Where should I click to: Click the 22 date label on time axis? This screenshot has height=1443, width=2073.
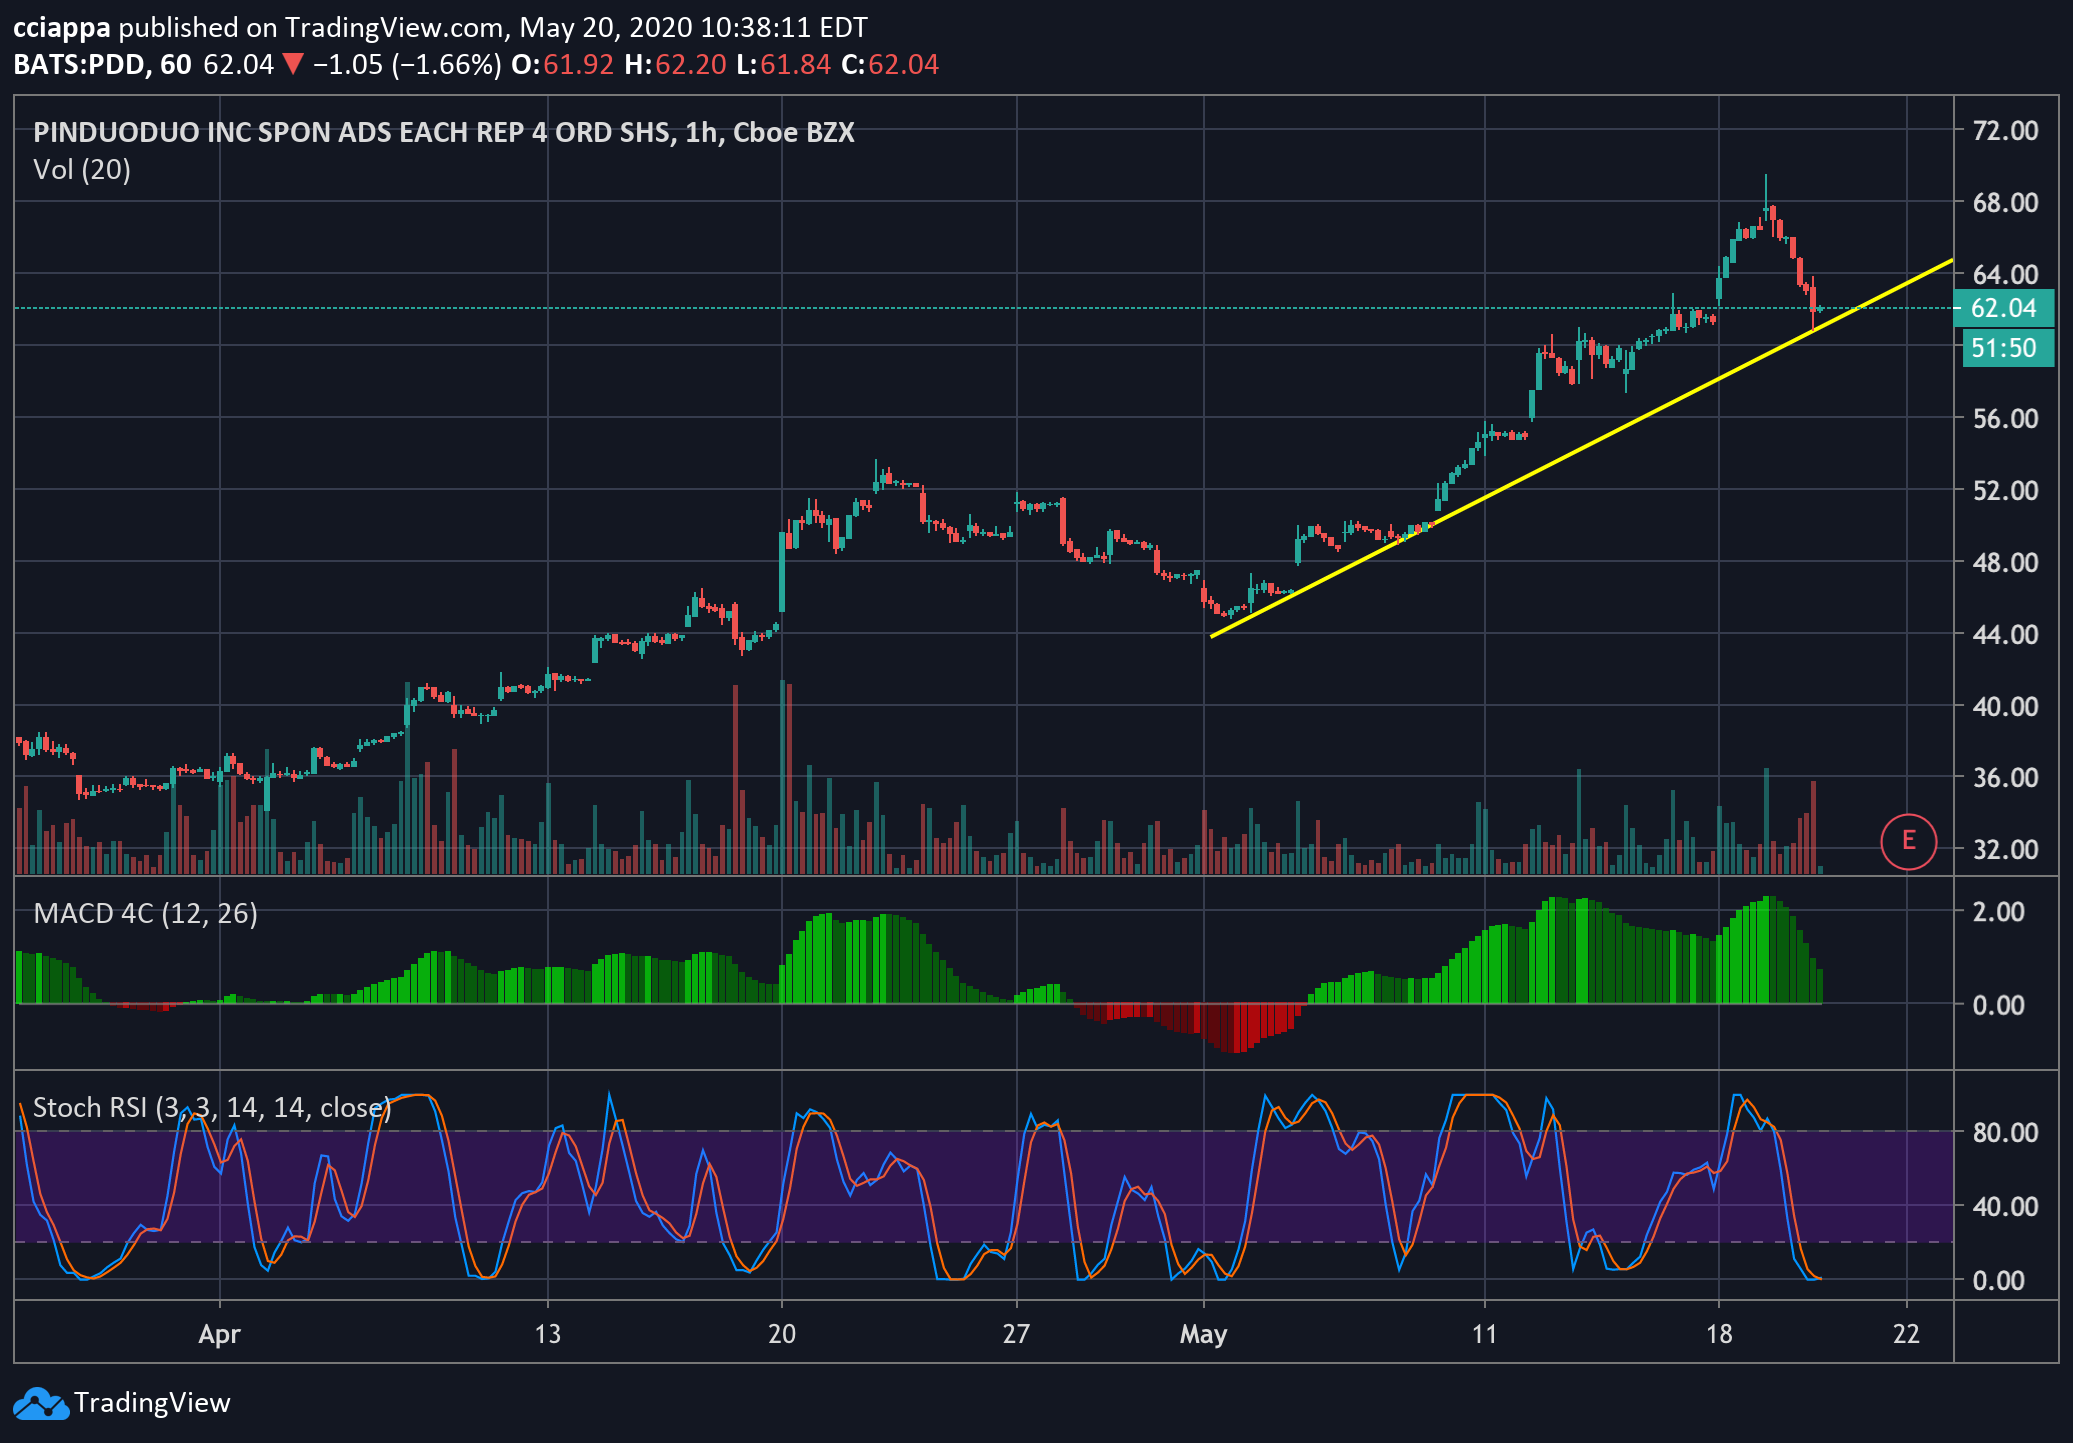point(1907,1334)
